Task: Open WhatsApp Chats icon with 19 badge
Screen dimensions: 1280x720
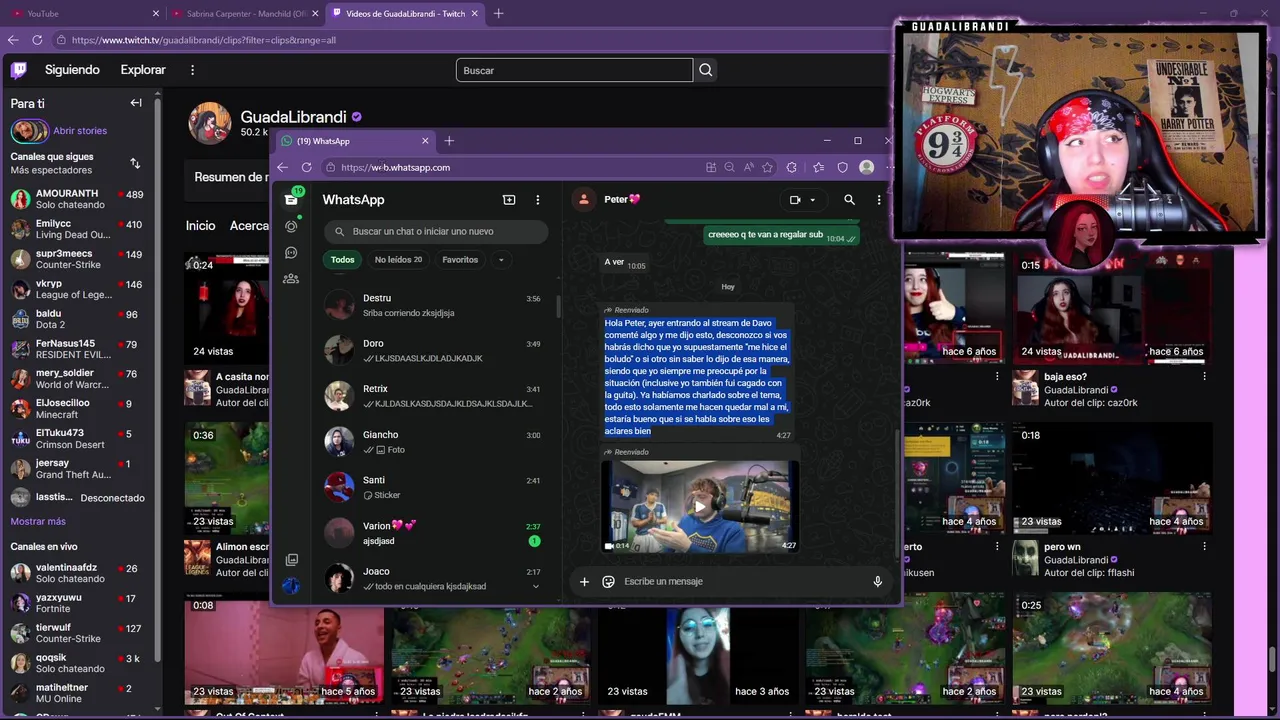Action: click(291, 199)
